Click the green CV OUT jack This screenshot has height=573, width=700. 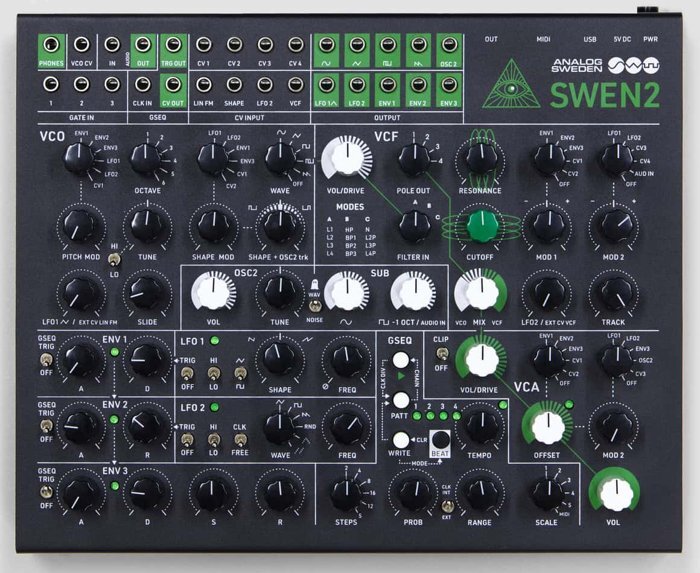pyautogui.click(x=173, y=84)
